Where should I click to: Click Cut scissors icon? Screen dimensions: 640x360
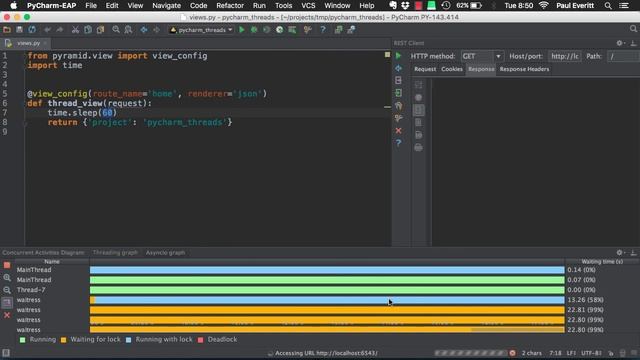[x=75, y=29]
